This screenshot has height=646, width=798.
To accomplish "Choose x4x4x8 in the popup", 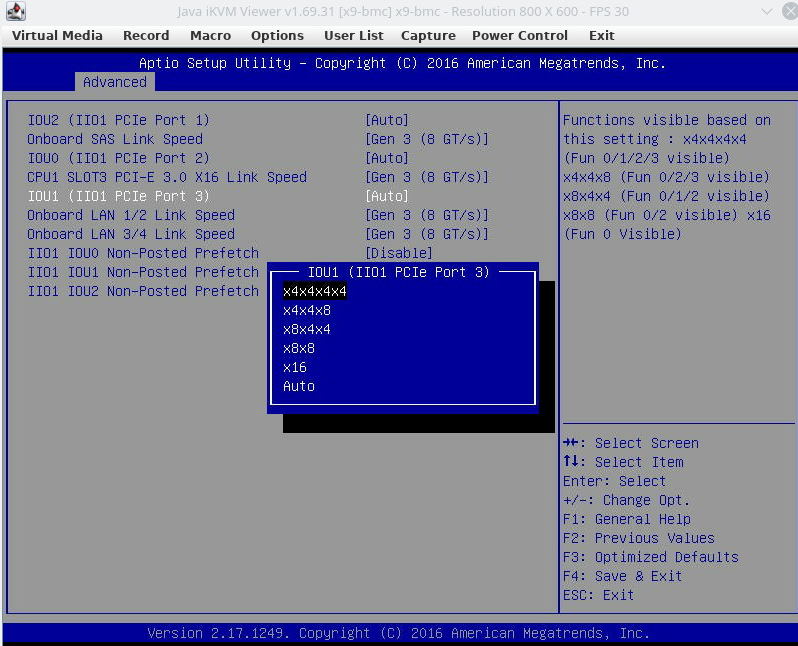I will click(307, 311).
